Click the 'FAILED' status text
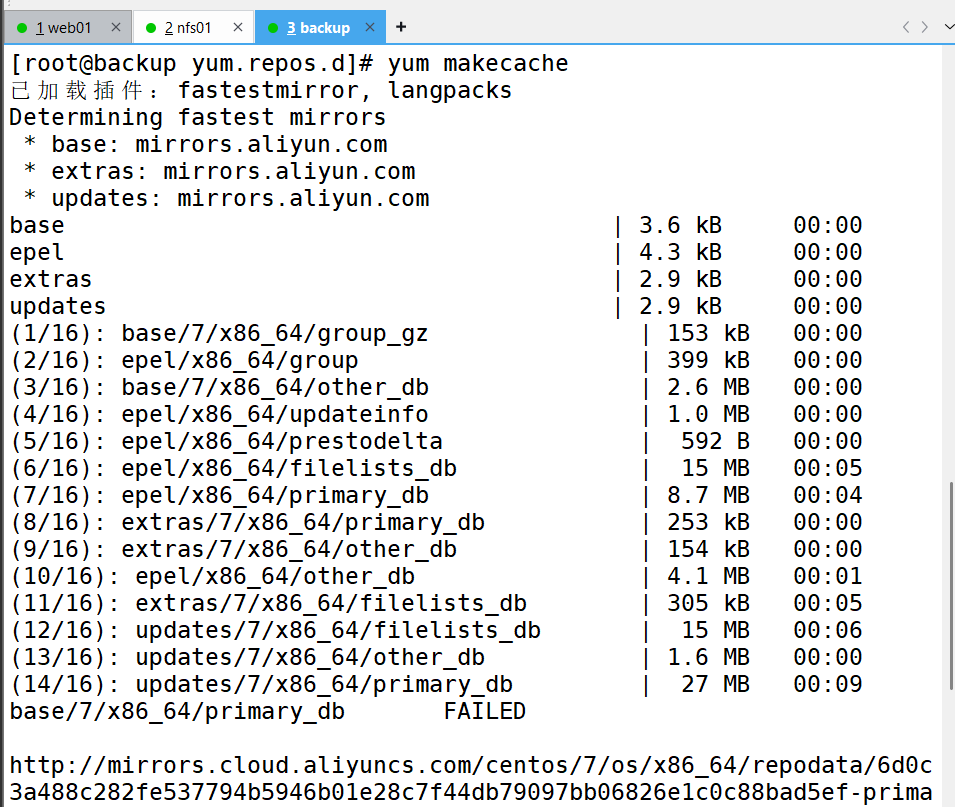The height and width of the screenshot is (807, 955). [x=485, y=711]
